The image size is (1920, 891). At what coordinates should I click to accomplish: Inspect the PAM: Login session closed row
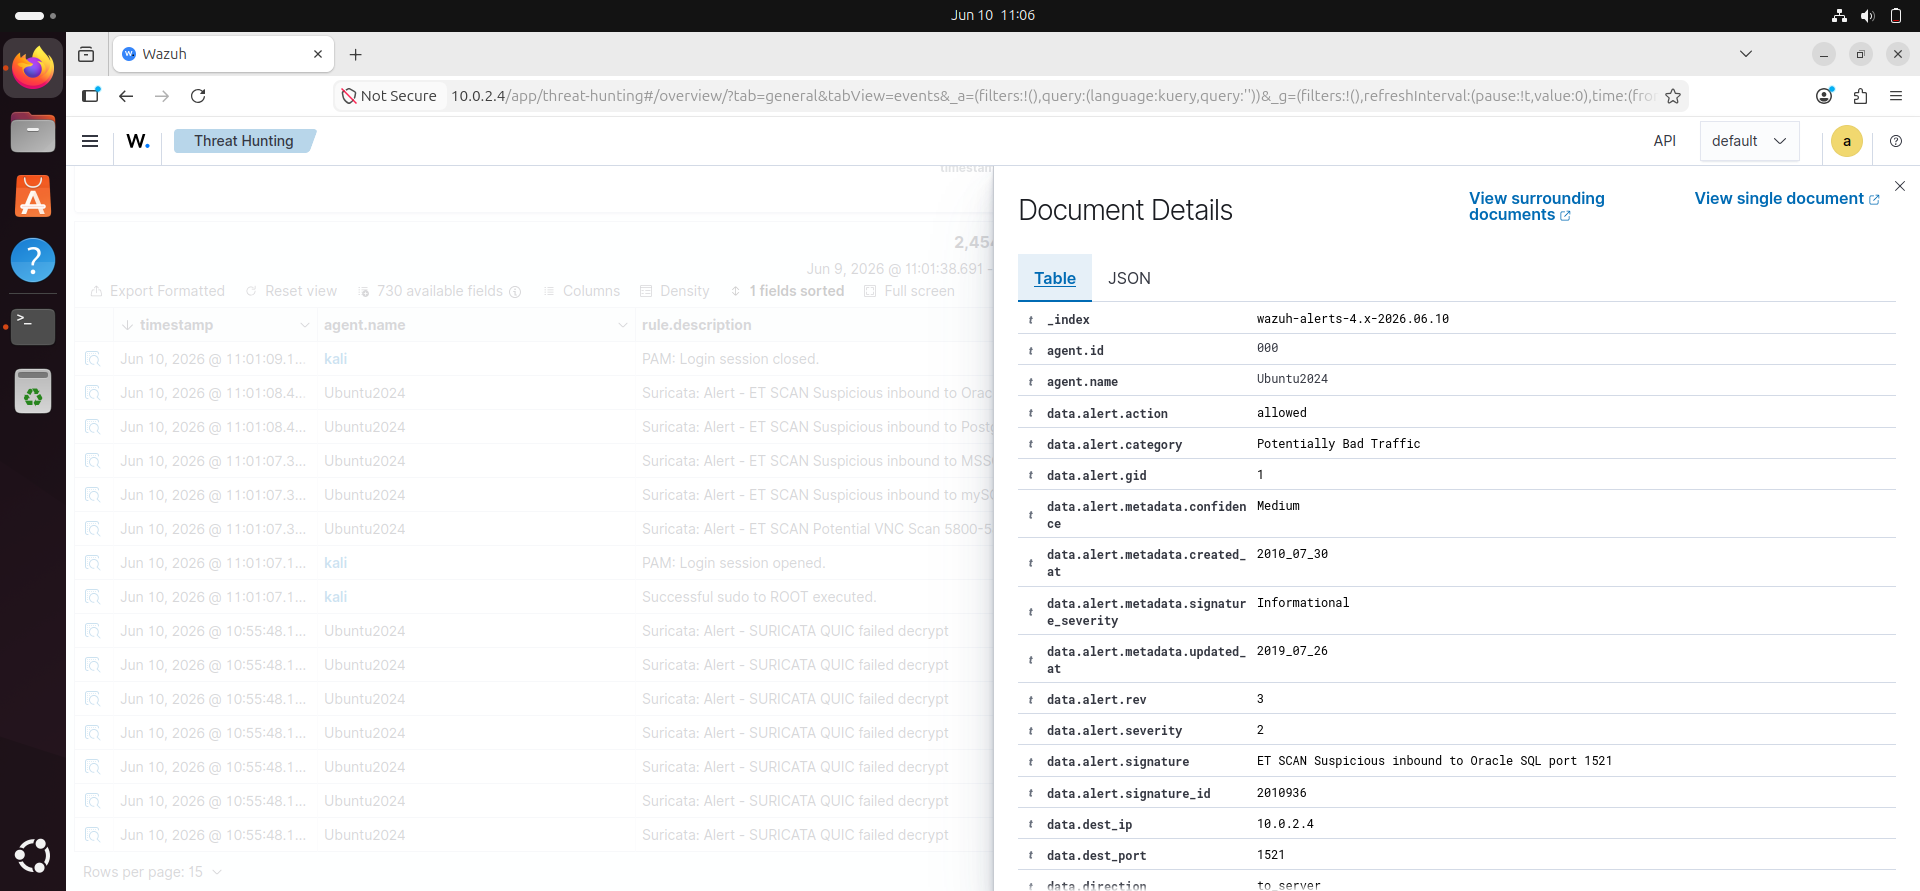coord(93,359)
